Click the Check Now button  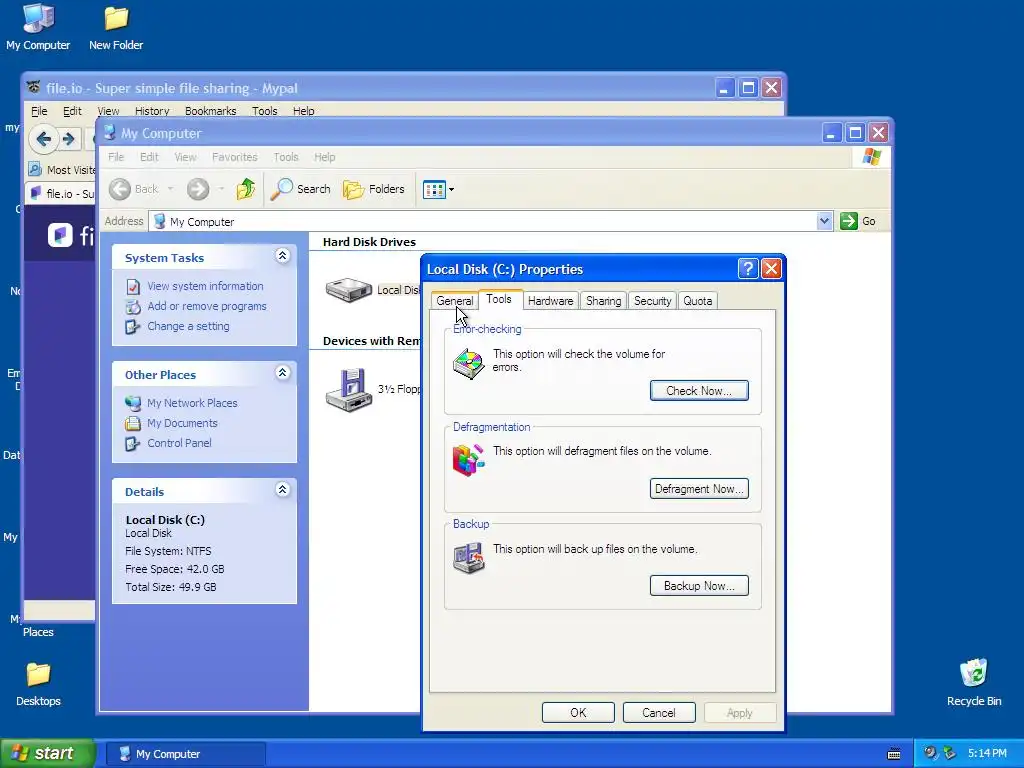pos(699,391)
